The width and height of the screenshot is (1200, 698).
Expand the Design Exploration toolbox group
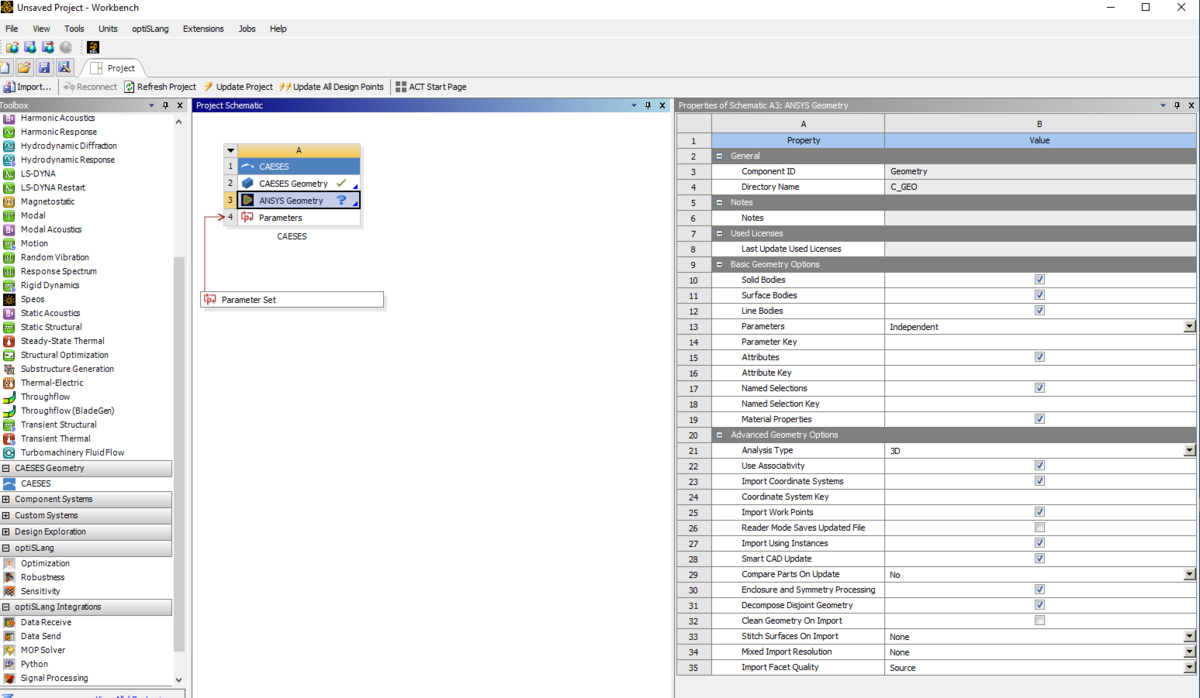(6, 532)
